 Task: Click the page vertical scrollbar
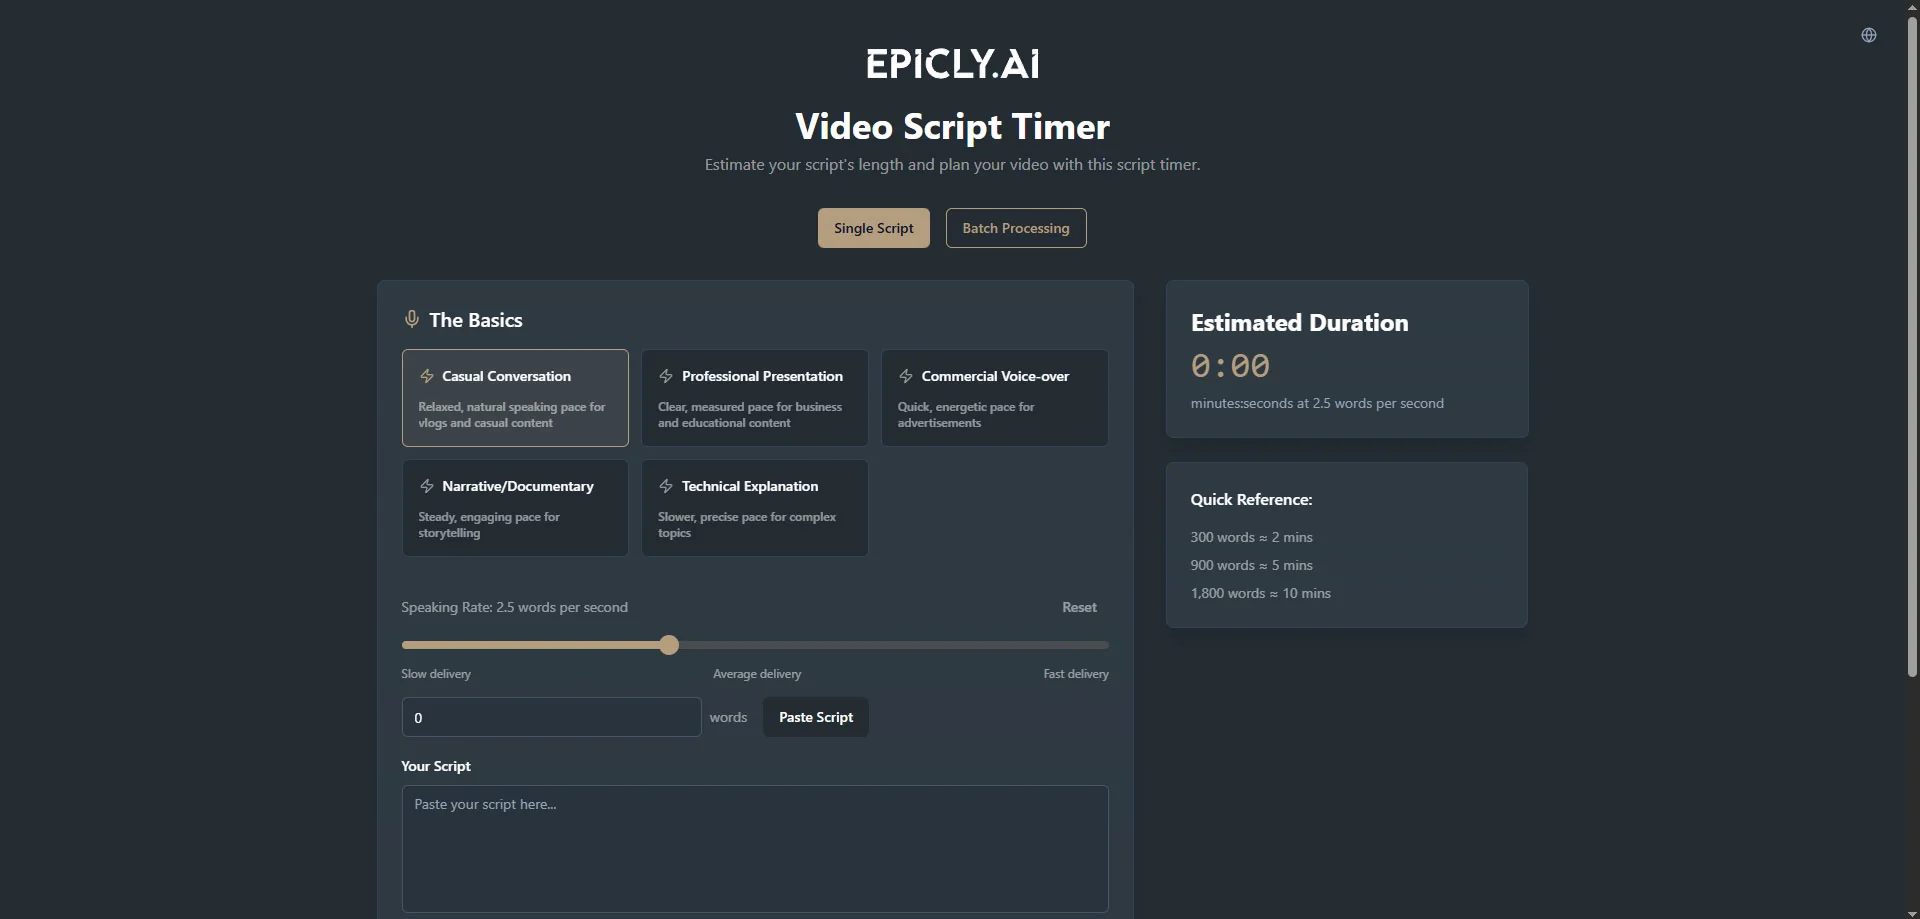[x=1912, y=347]
